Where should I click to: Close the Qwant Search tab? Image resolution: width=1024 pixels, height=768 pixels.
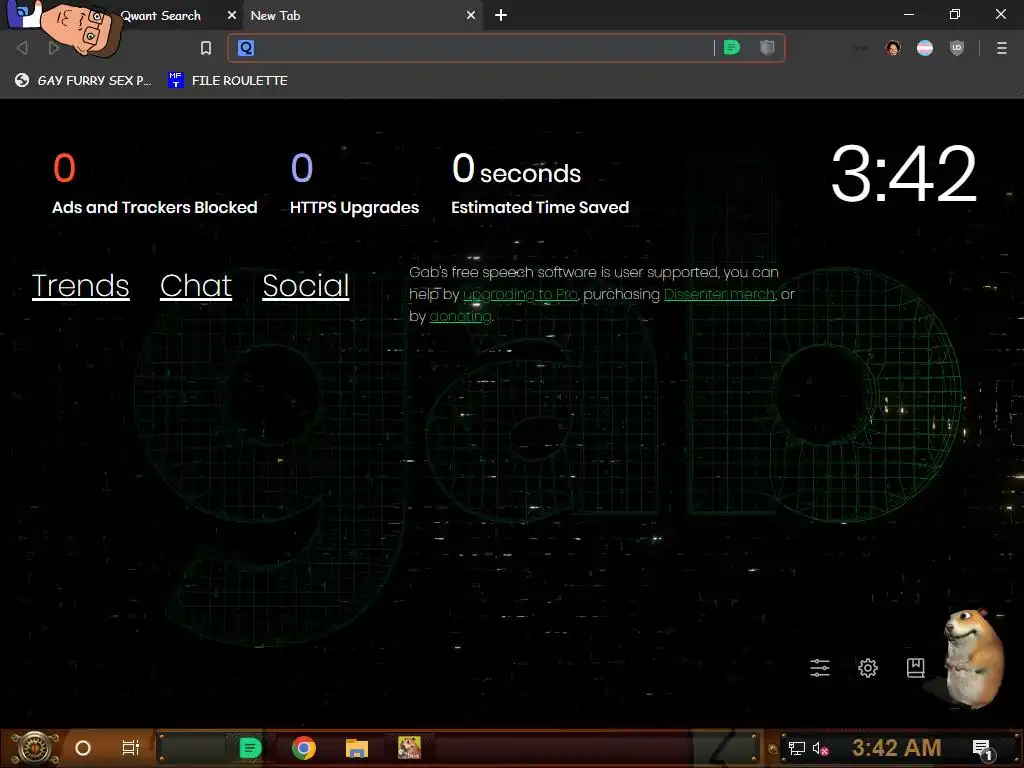[231, 15]
